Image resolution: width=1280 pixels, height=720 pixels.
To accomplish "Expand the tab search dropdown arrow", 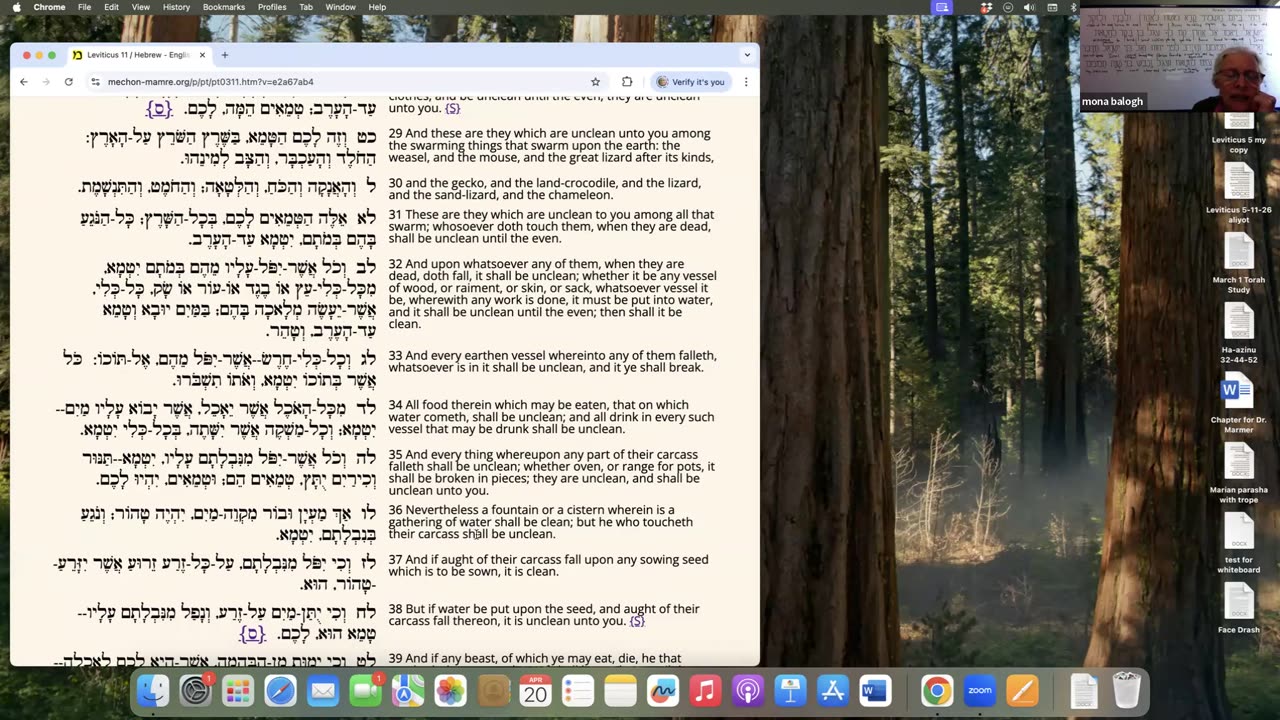I will [x=747, y=55].
